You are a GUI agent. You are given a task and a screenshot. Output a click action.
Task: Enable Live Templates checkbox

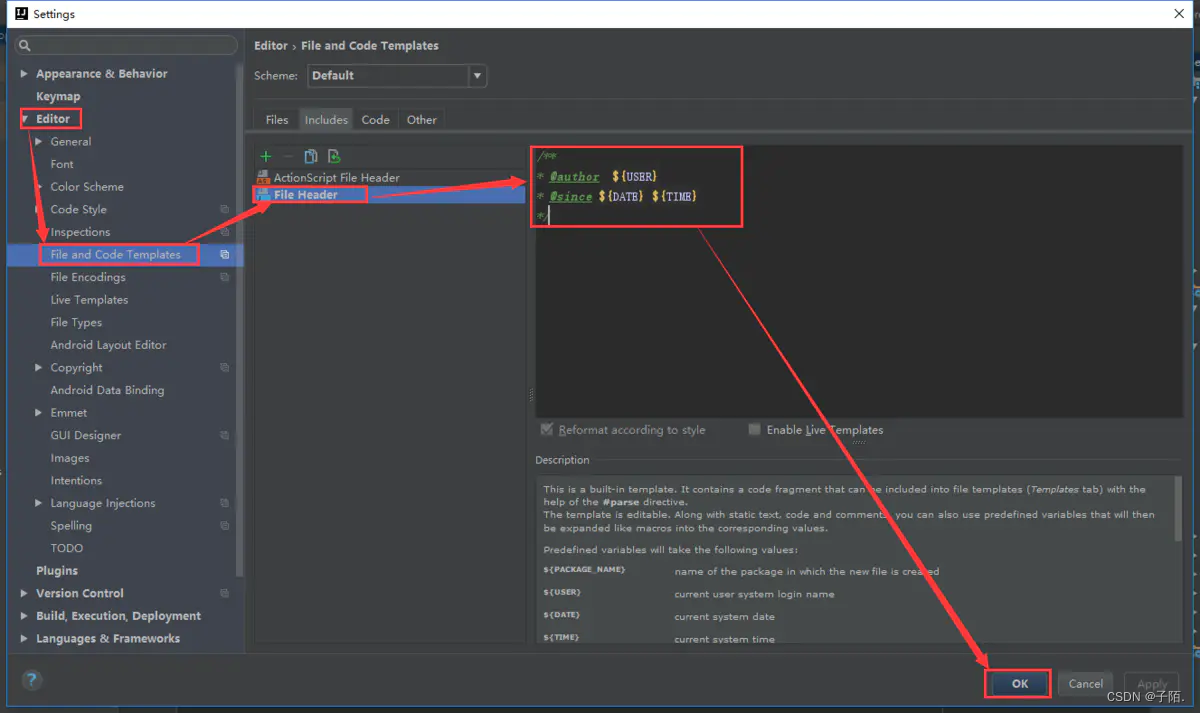pyautogui.click(x=755, y=429)
